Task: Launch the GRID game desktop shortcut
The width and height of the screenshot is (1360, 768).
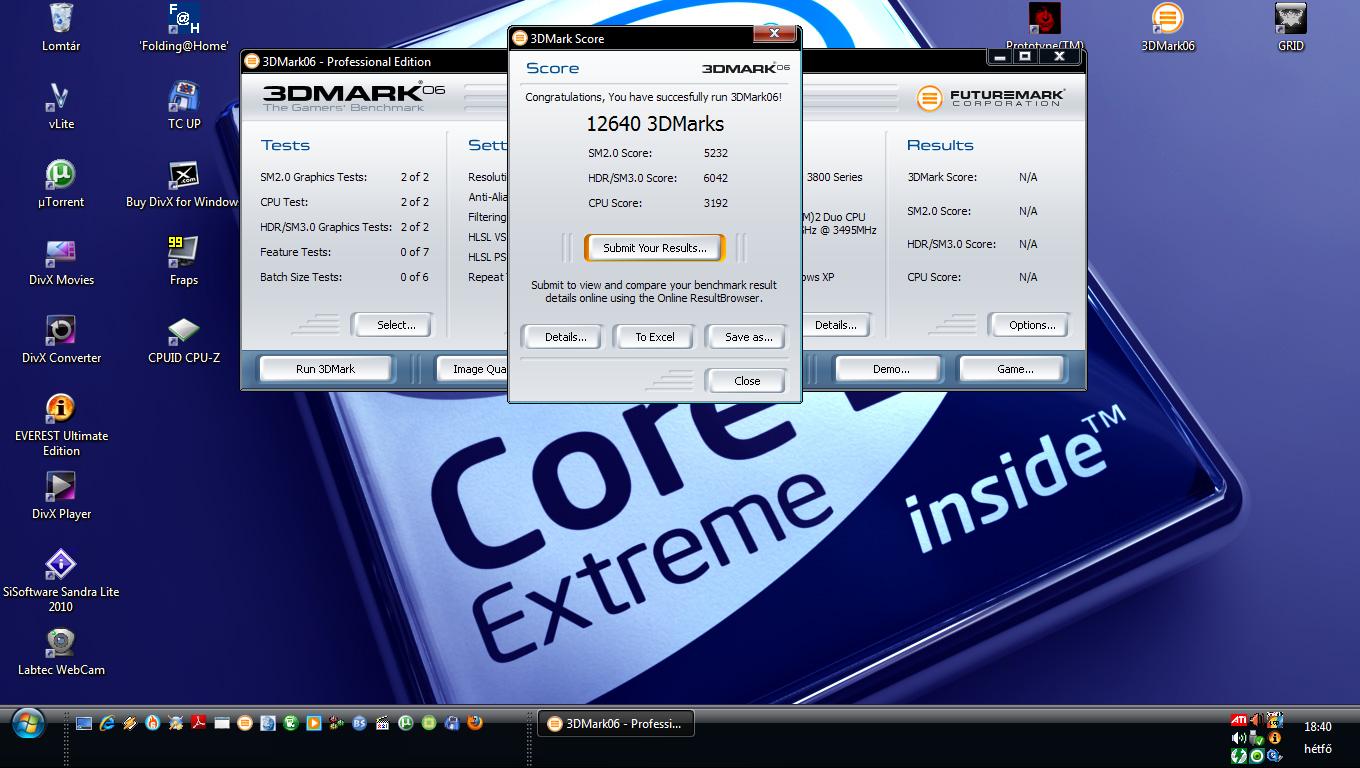Action: tap(1290, 28)
